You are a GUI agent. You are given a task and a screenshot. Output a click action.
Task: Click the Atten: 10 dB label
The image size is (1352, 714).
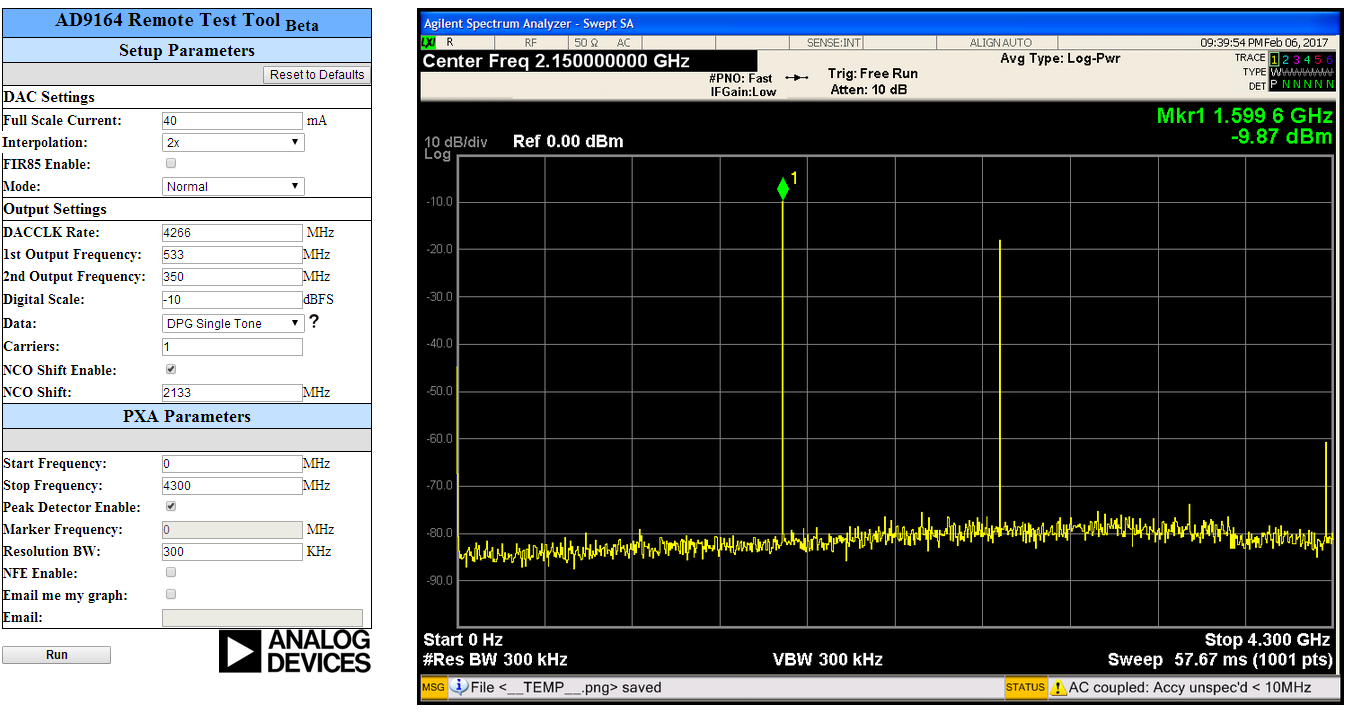[869, 90]
